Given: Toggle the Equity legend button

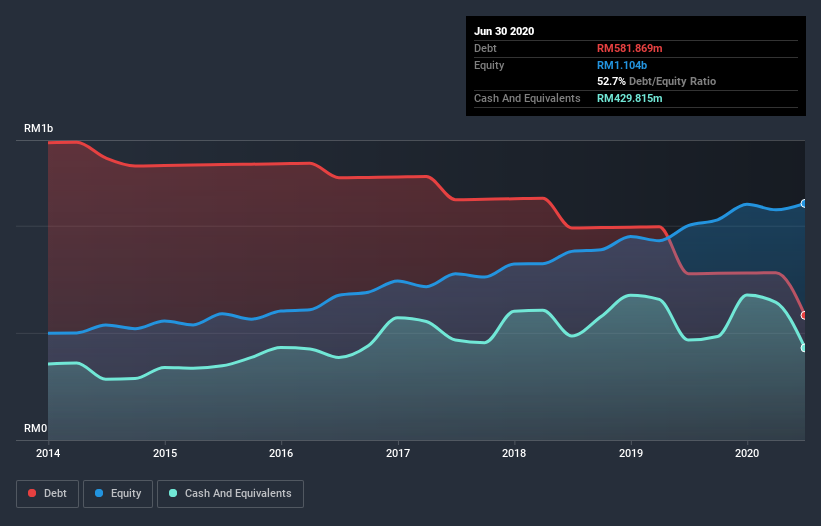Looking at the screenshot, I should click(118, 494).
